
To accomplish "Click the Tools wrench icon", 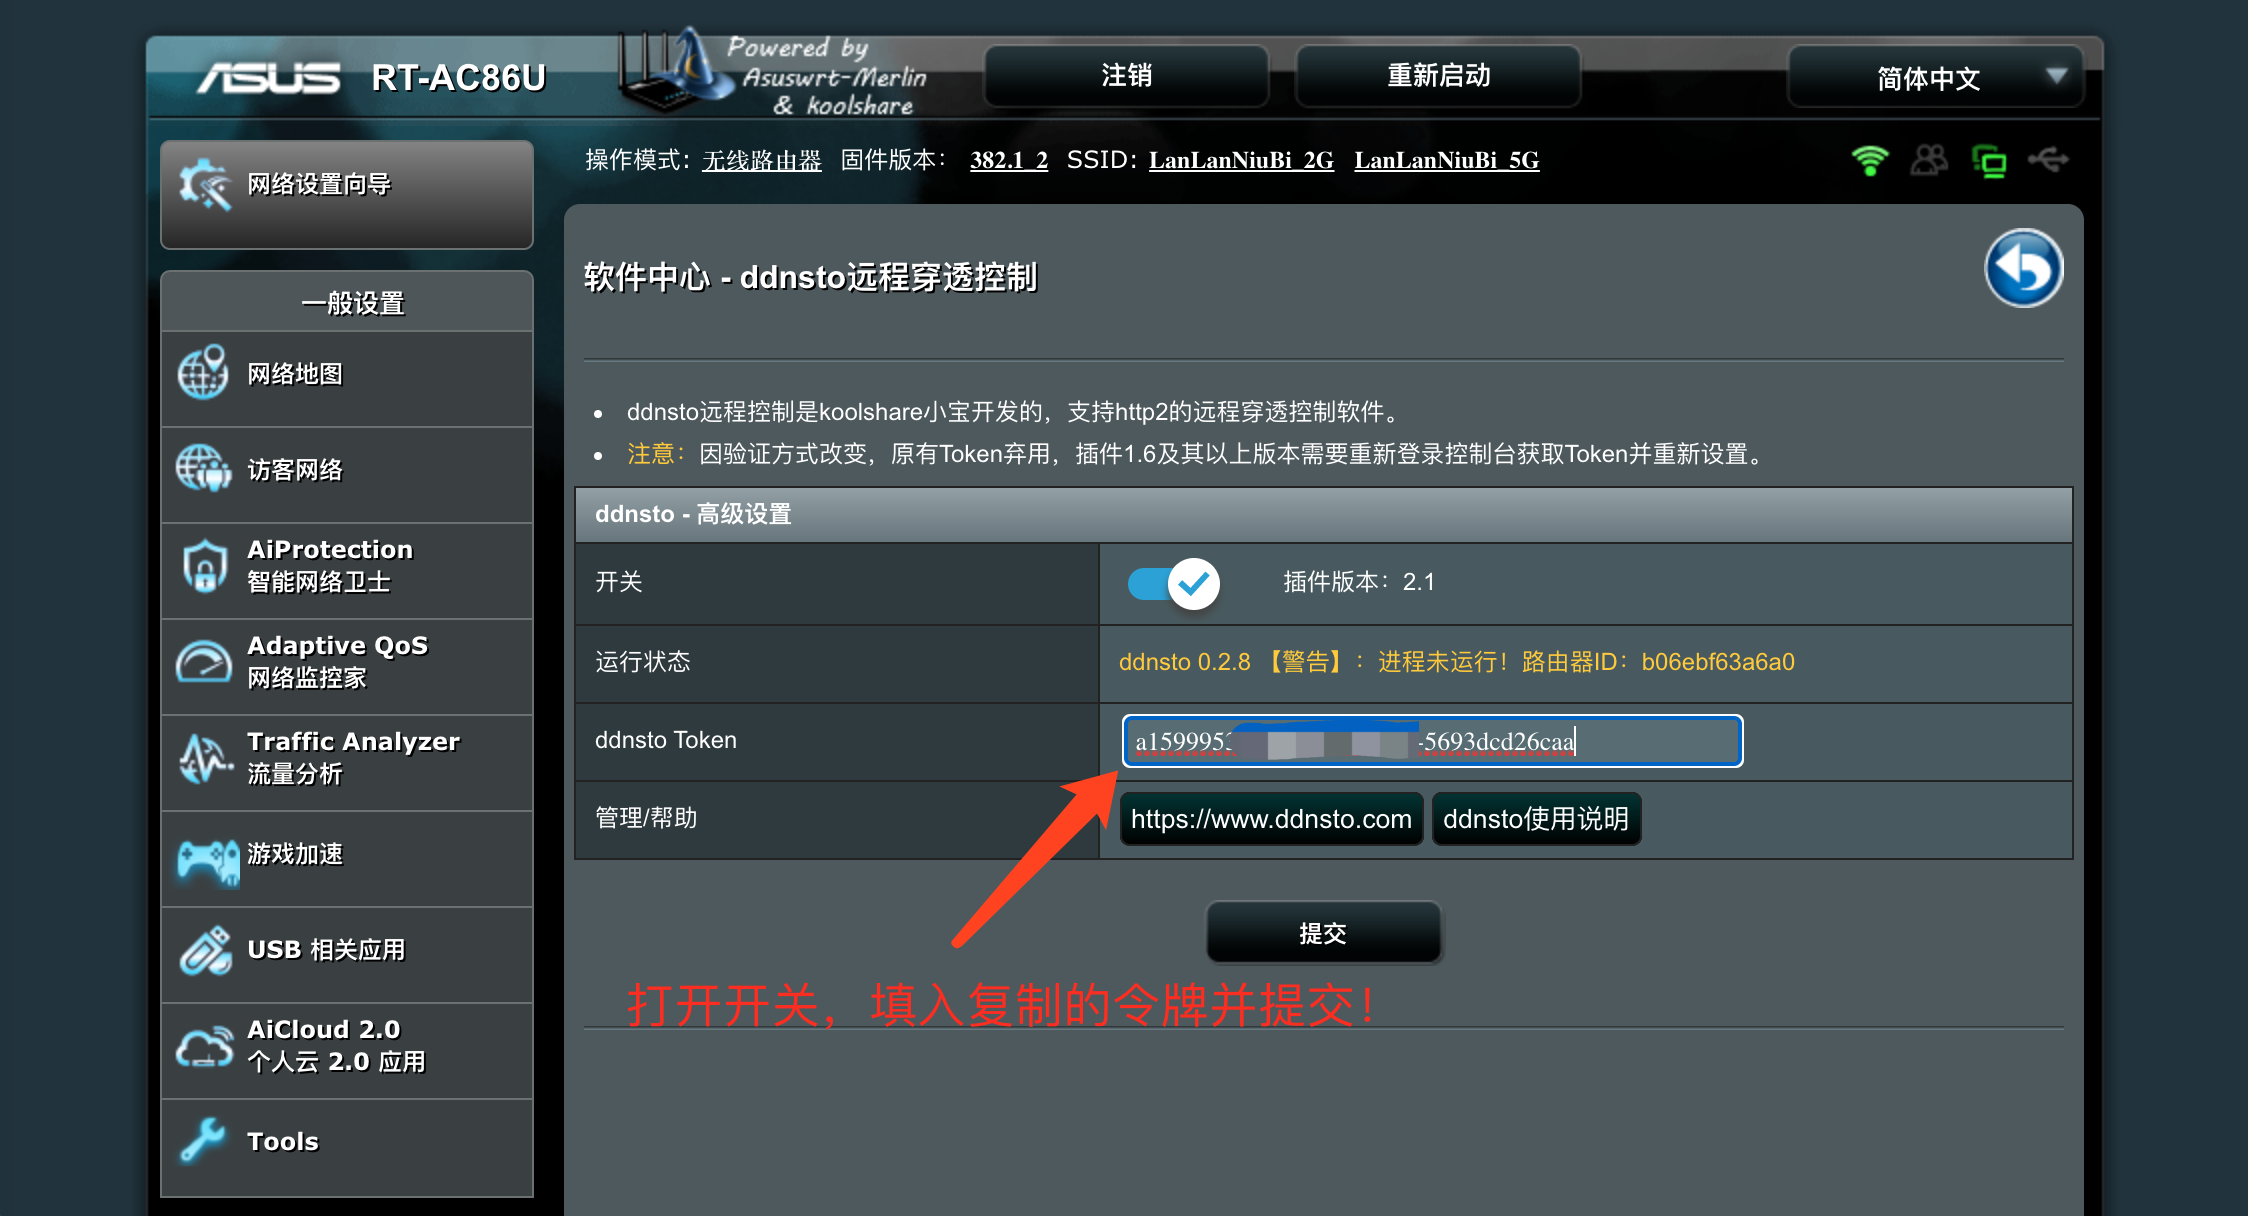I will pyautogui.click(x=204, y=1139).
